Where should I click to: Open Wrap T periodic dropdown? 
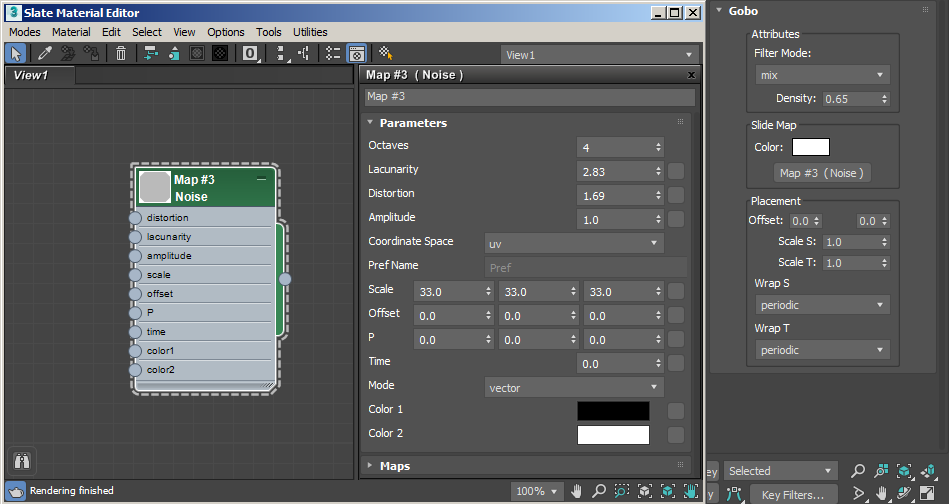[x=822, y=350]
